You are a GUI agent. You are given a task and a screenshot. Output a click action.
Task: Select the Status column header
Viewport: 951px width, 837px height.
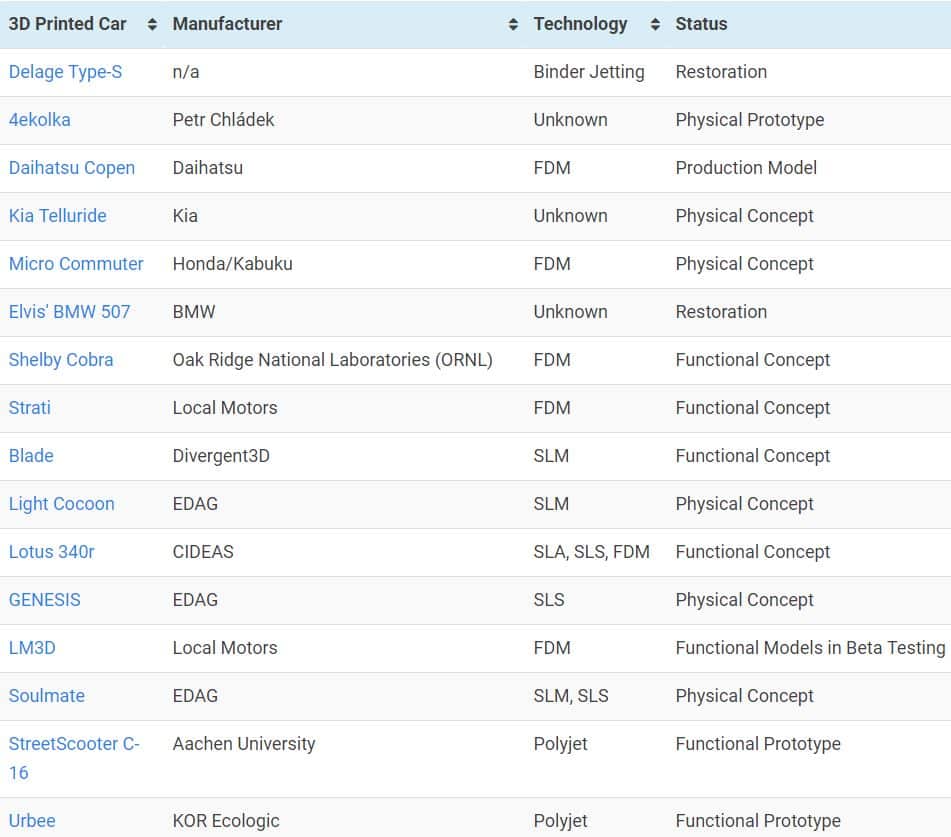(701, 24)
